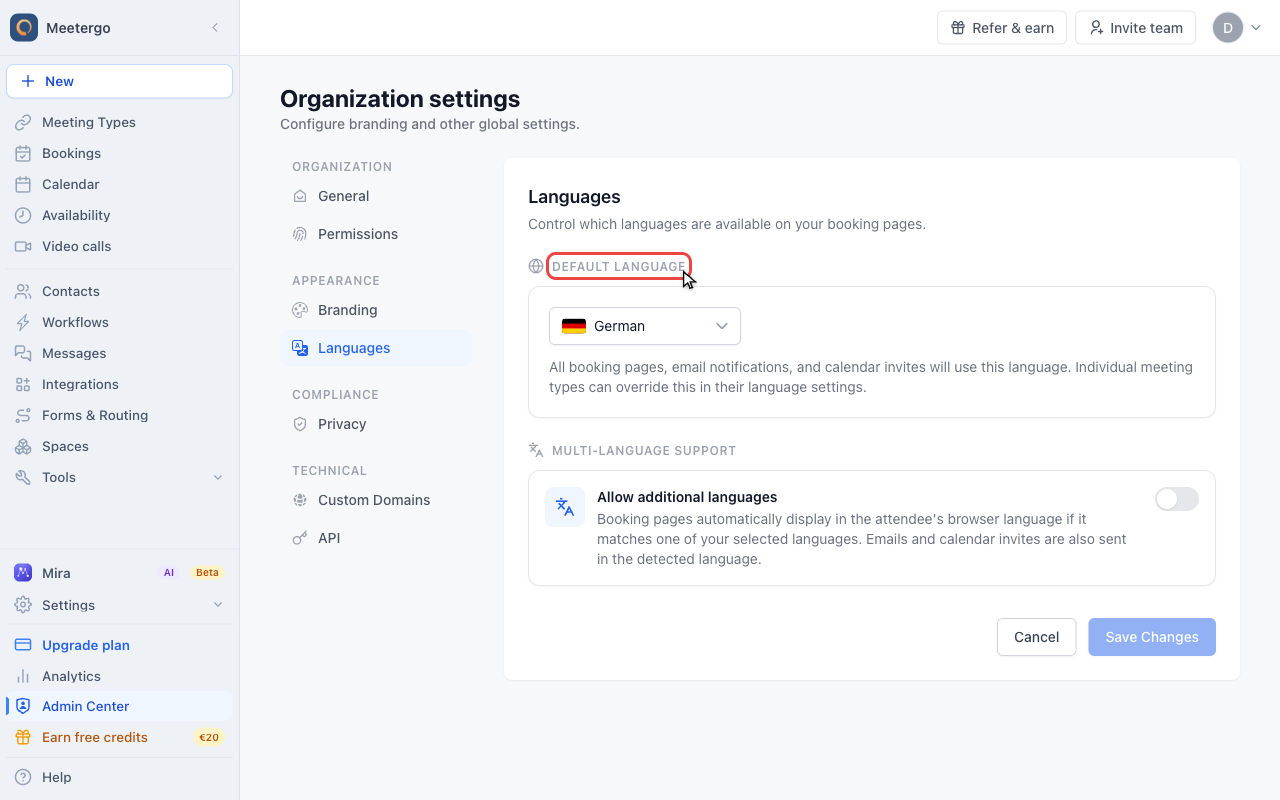Click the Integrations label
This screenshot has height=800, width=1280.
pos(80,384)
